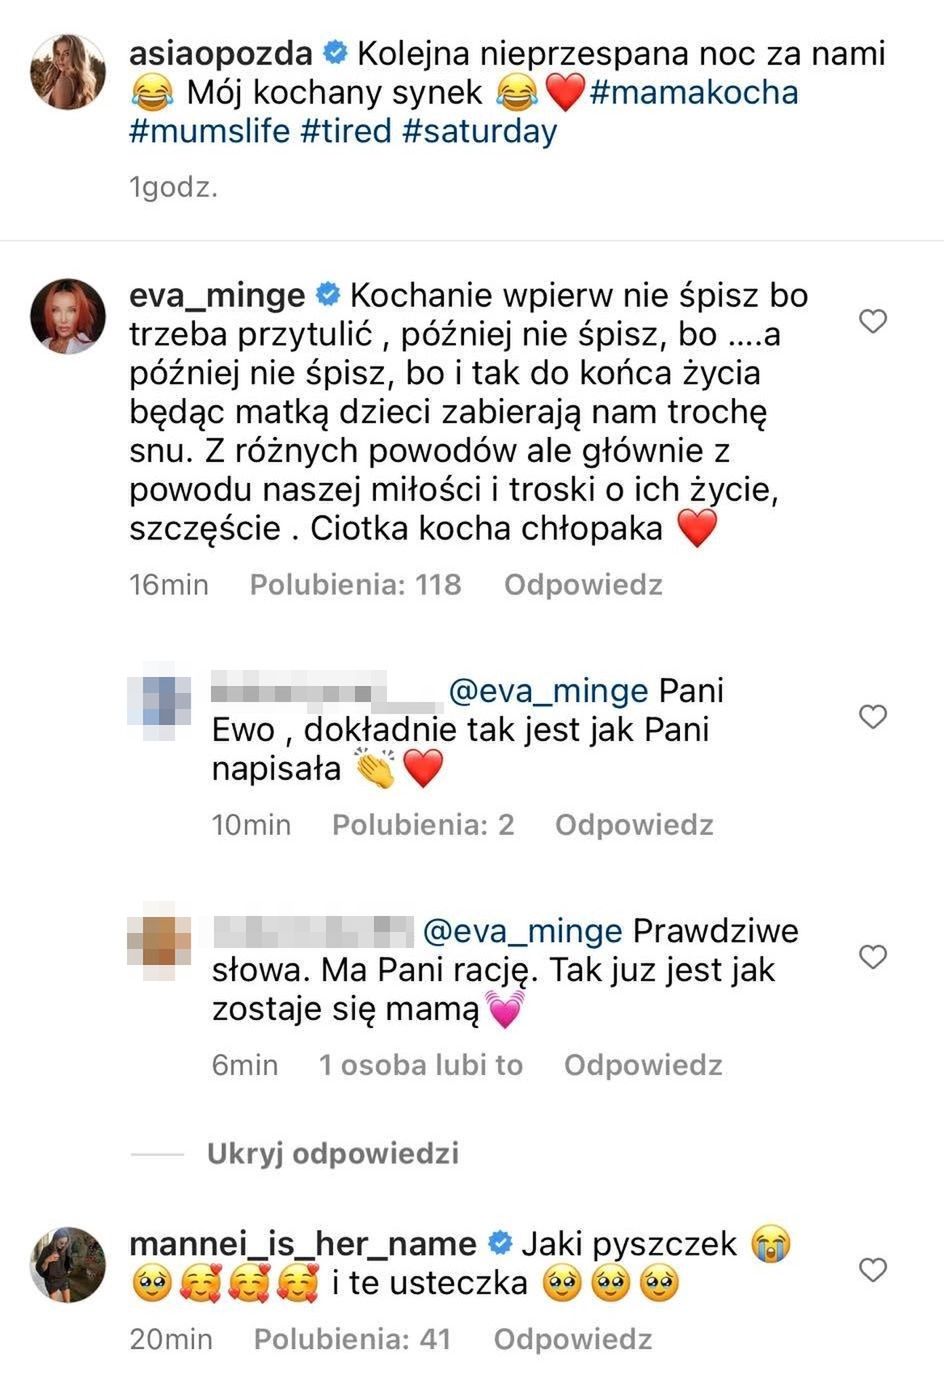Reply to eva_minge's comment via Odpowiedz
The width and height of the screenshot is (944, 1388).
583,585
